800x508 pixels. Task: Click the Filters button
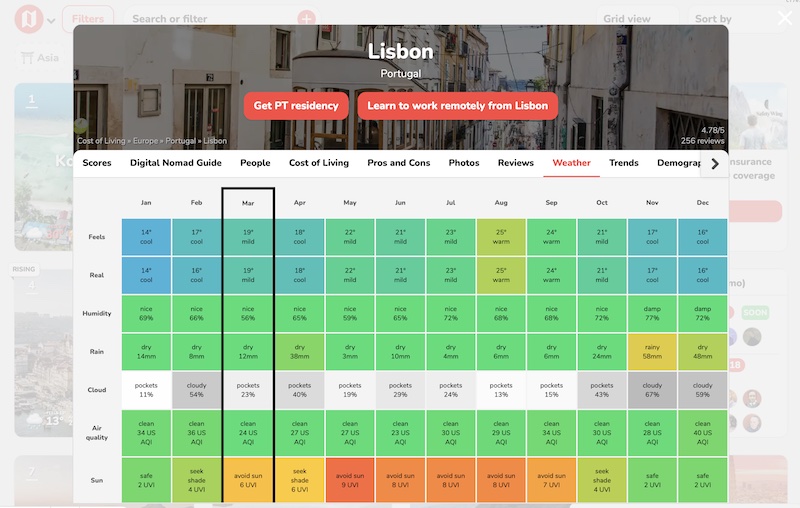click(x=88, y=19)
